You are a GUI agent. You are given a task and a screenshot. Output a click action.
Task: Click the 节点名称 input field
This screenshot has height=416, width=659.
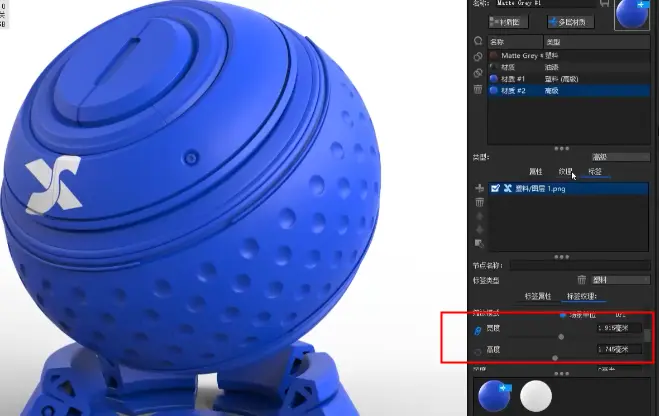click(x=580, y=266)
